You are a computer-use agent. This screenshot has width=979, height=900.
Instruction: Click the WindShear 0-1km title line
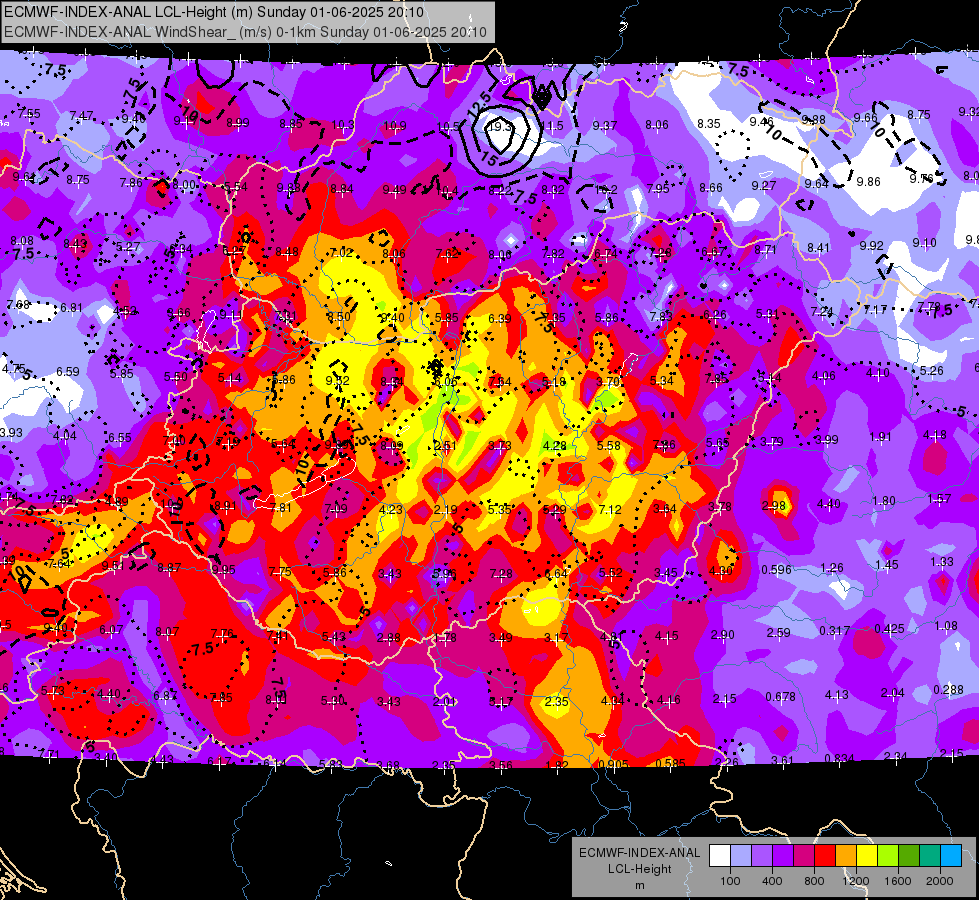[245, 32]
